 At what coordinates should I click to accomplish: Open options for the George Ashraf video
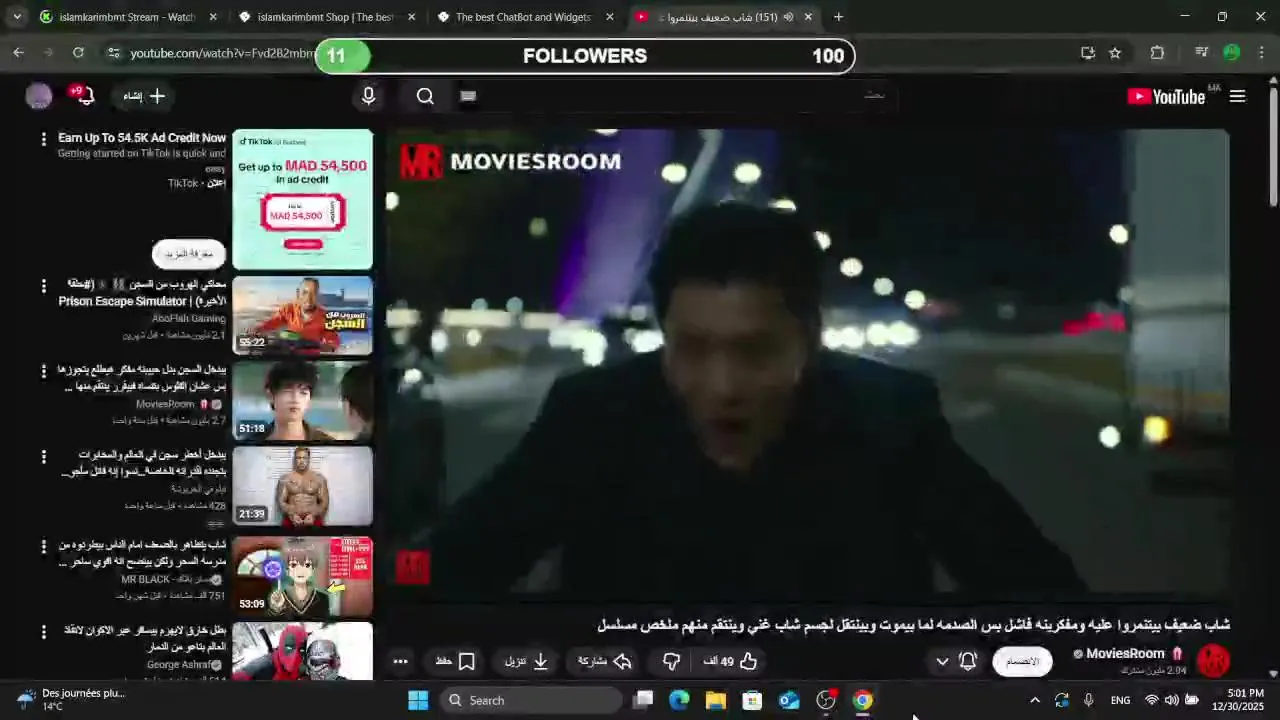pos(43,632)
